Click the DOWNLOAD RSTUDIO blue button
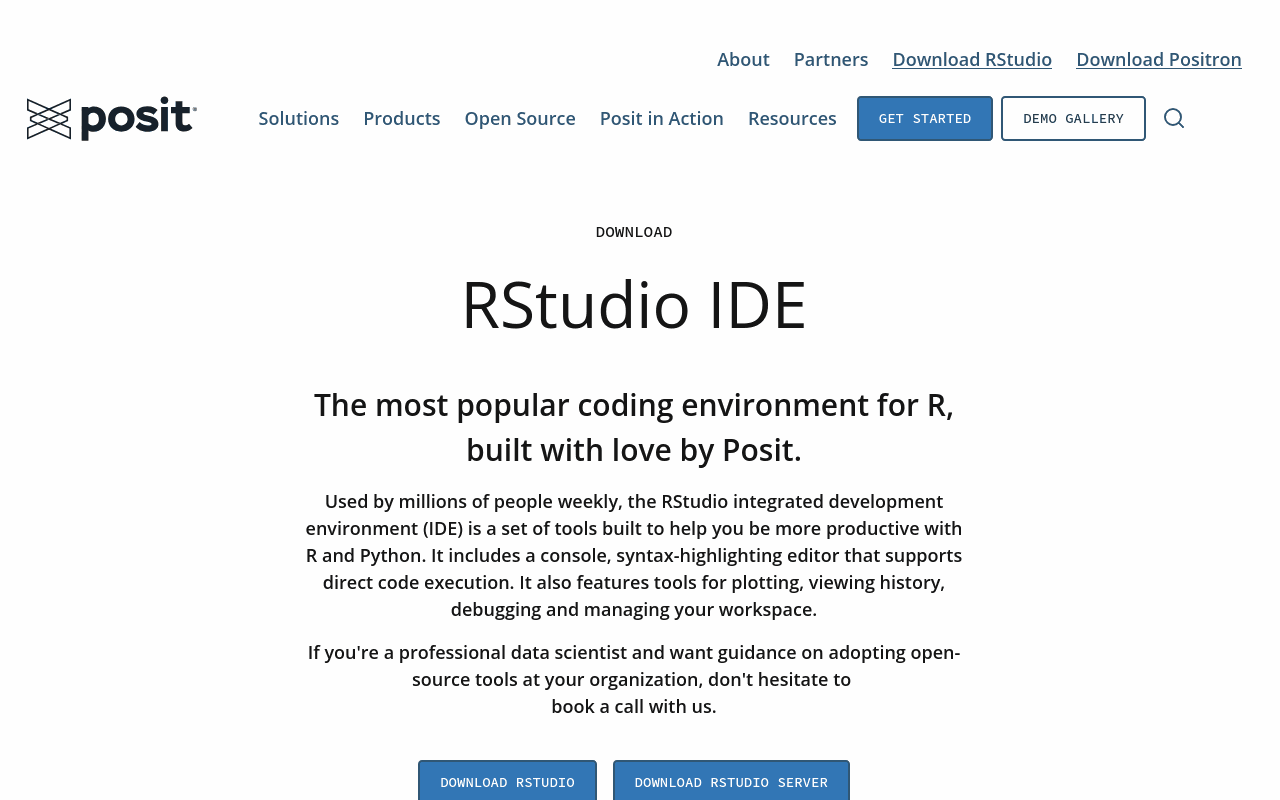 click(x=507, y=781)
